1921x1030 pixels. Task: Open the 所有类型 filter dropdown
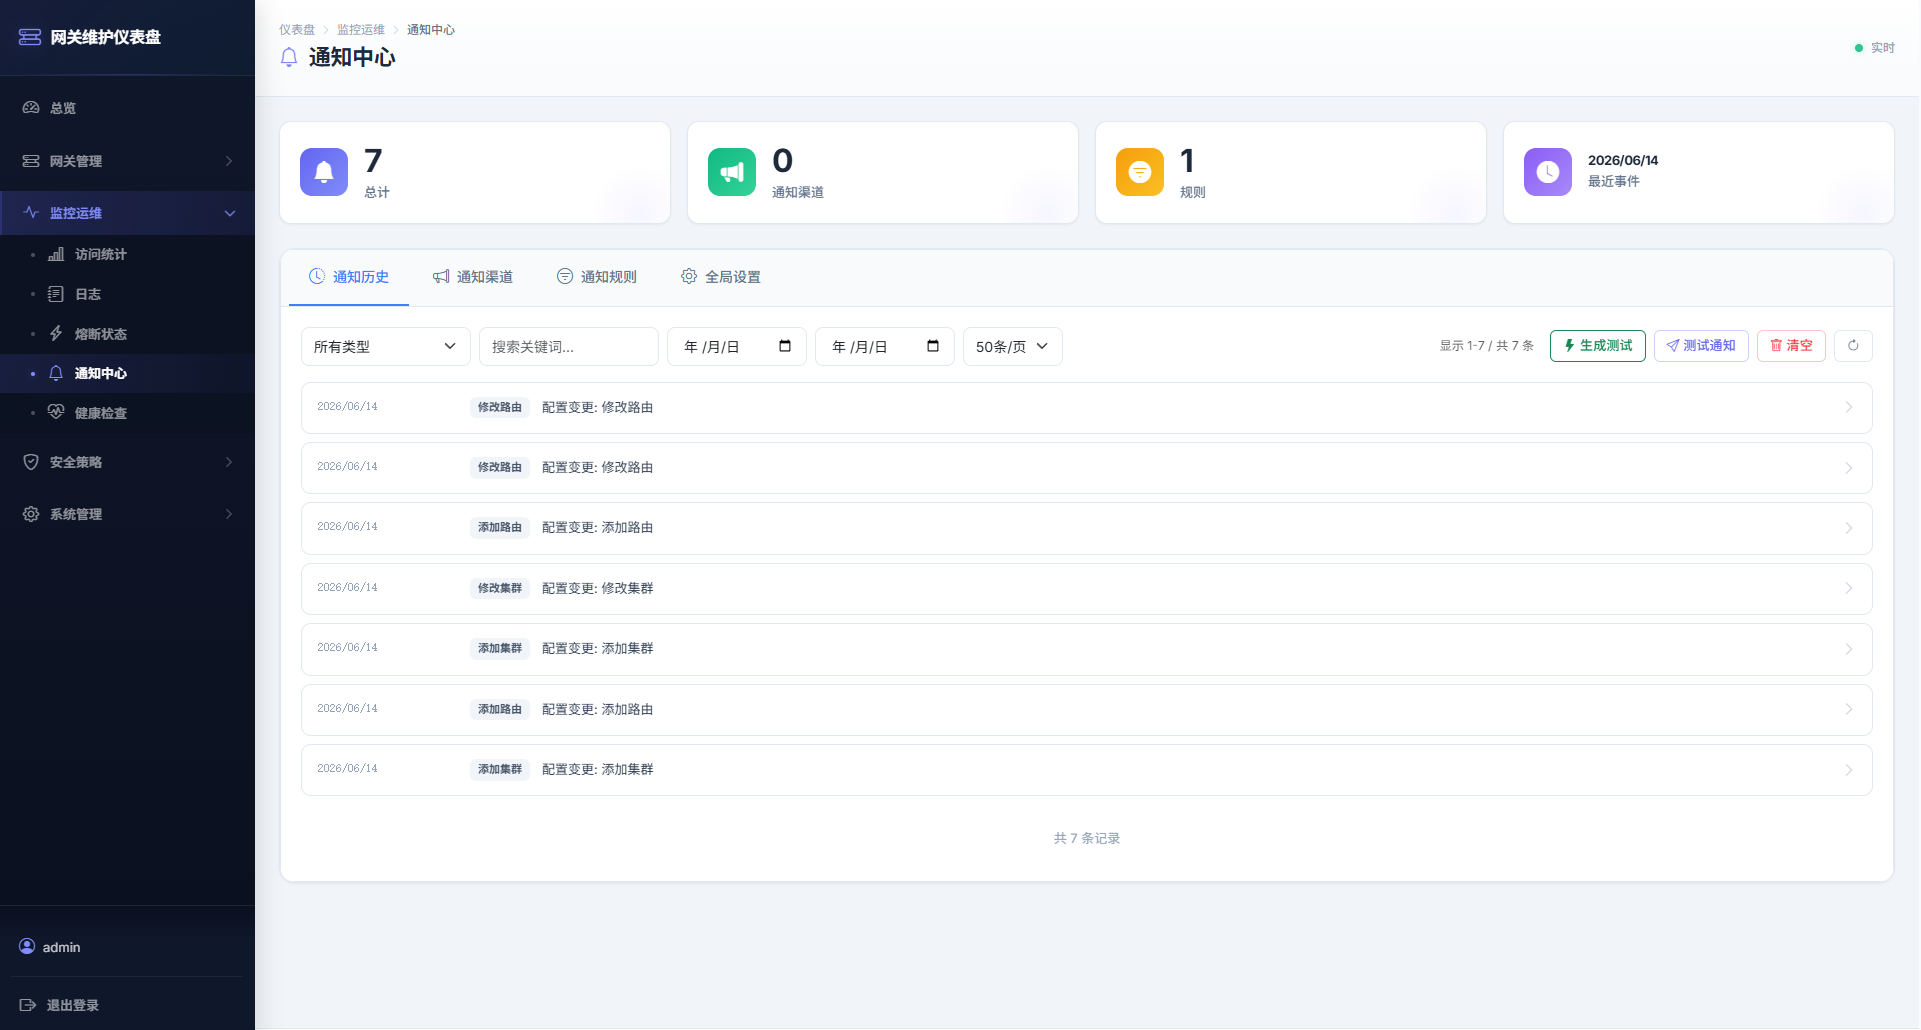(386, 347)
